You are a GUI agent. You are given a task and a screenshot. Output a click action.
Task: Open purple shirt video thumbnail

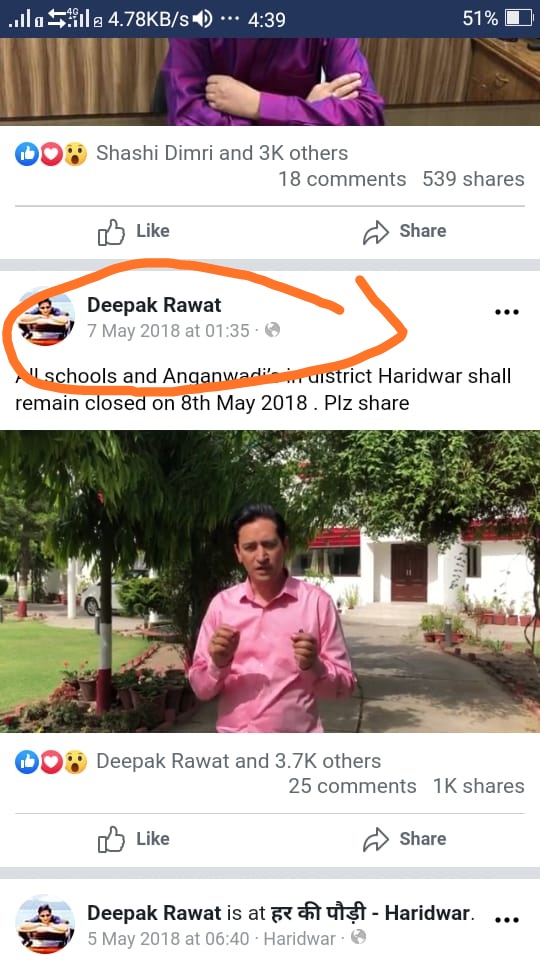270,81
